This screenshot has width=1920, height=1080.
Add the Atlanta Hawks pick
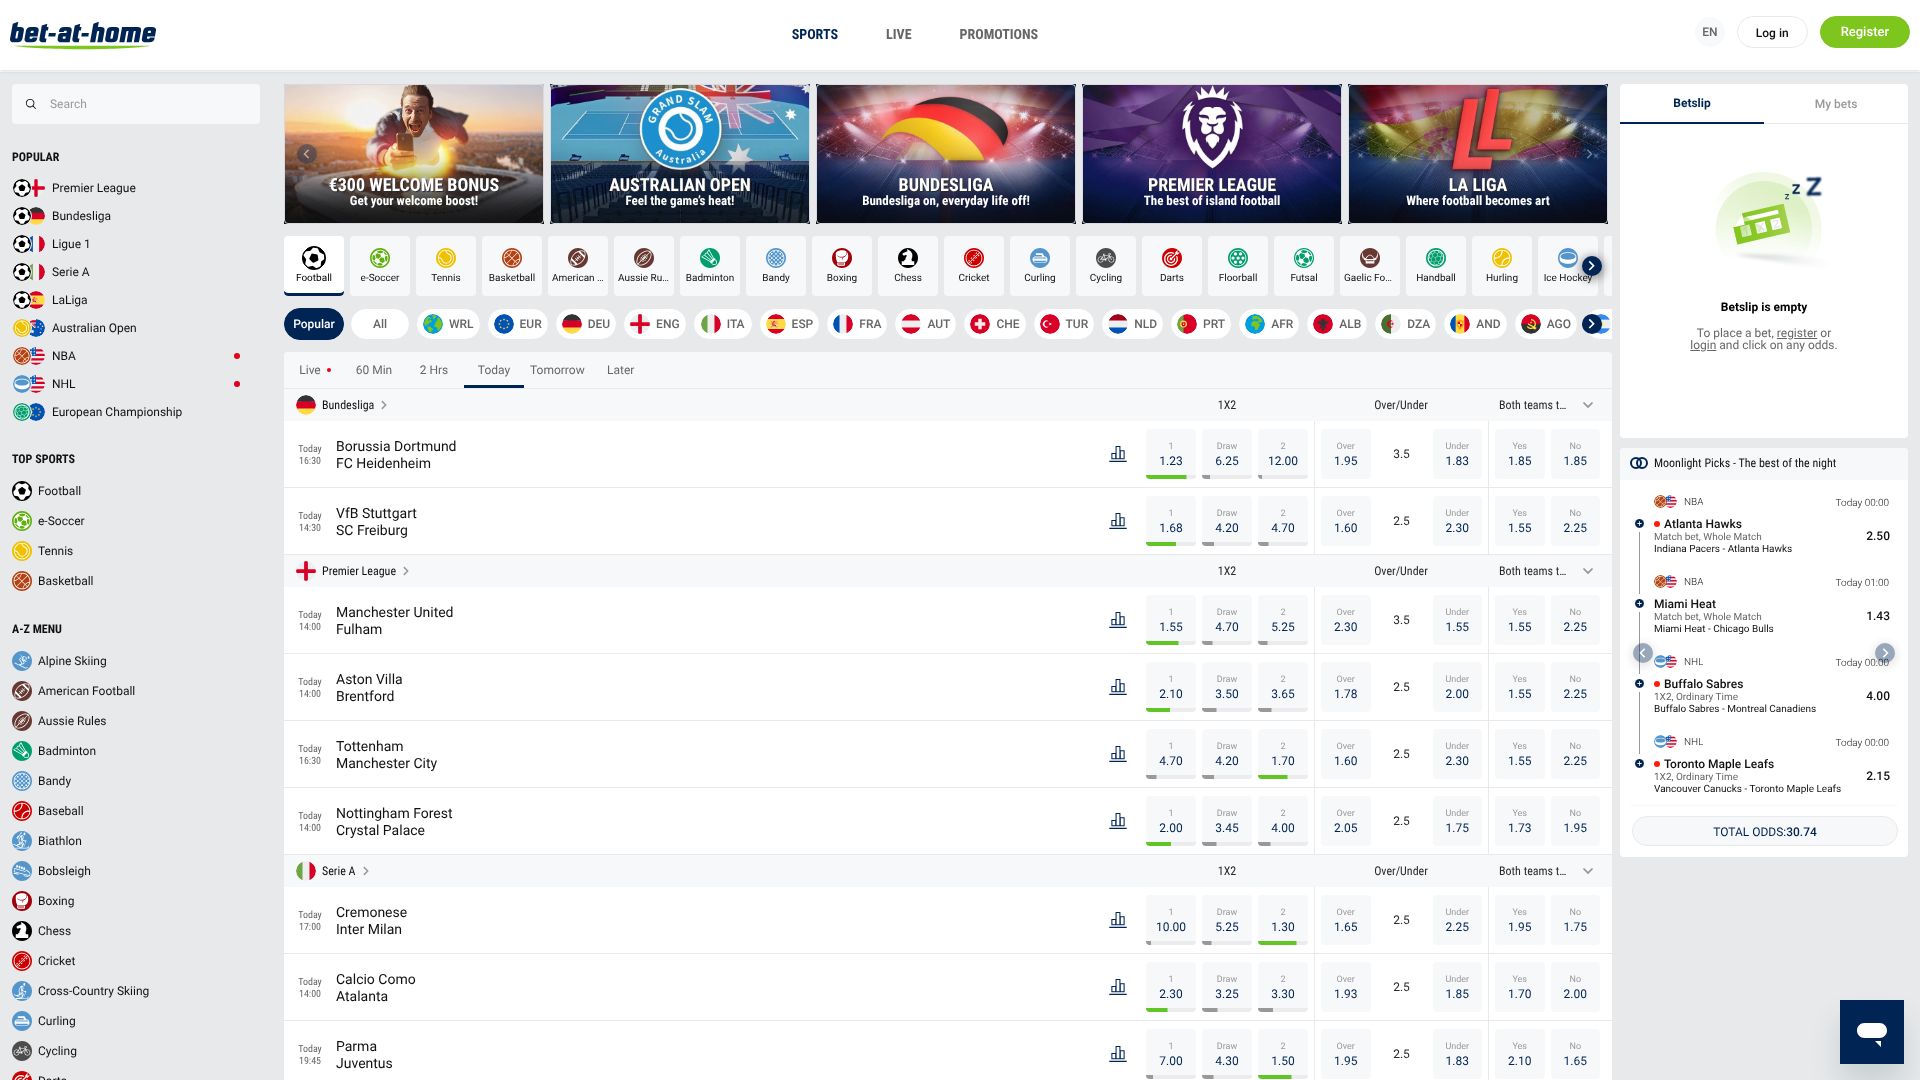click(x=1639, y=524)
